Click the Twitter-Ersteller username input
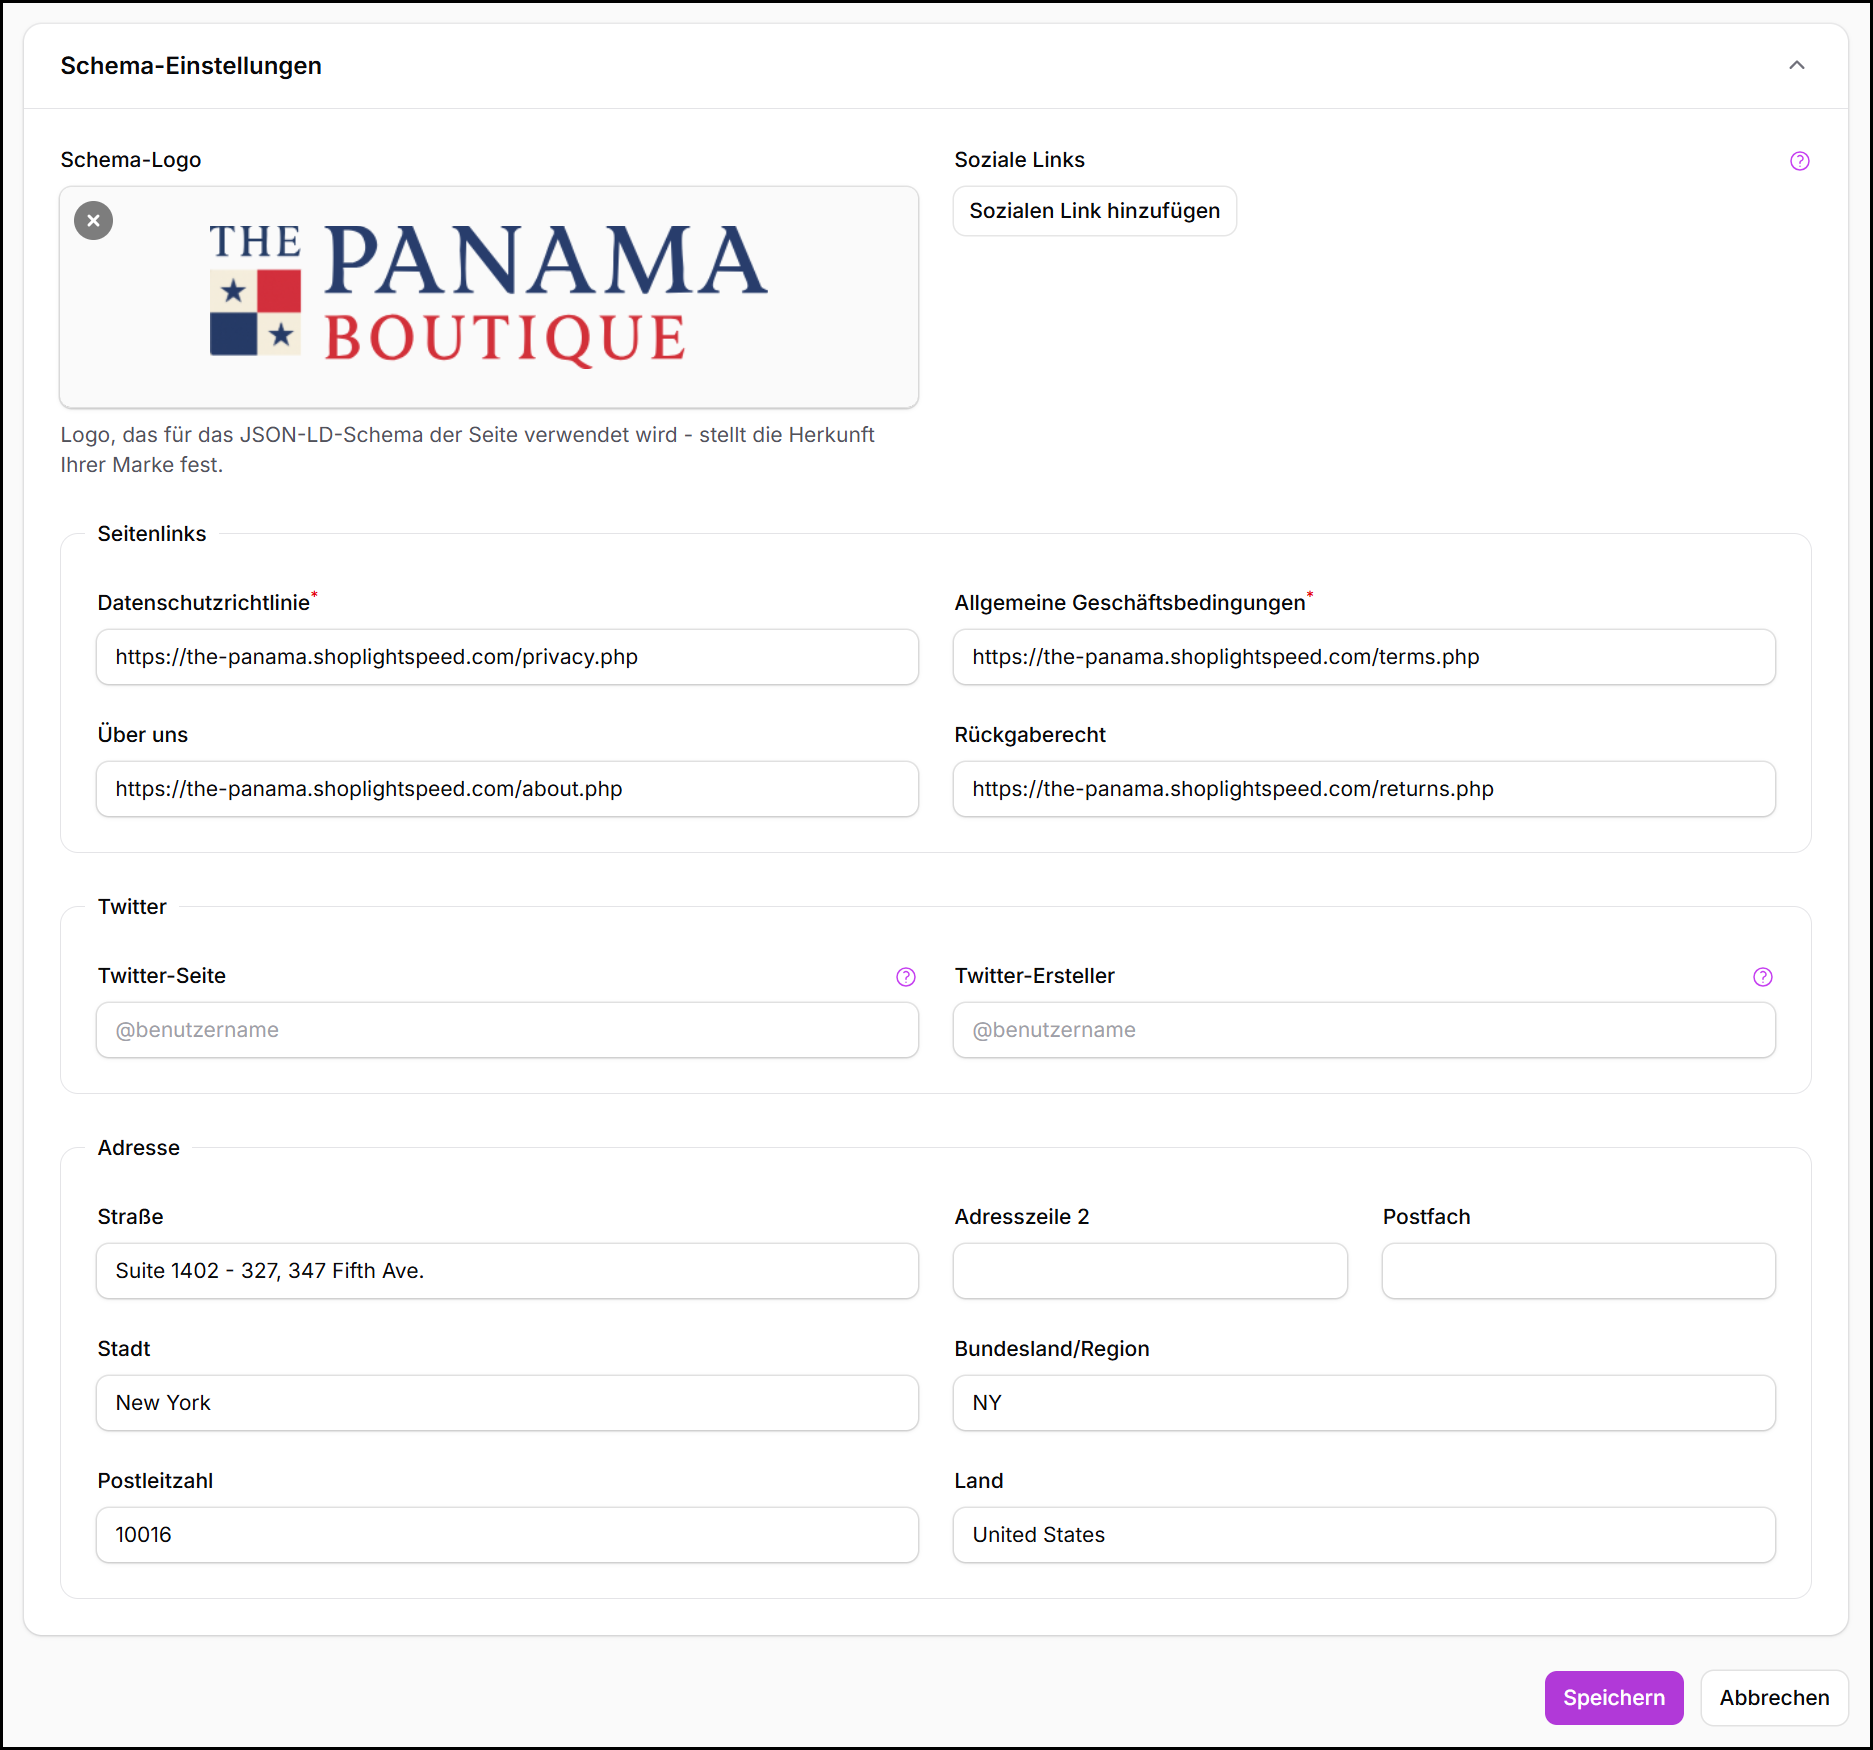Image resolution: width=1873 pixels, height=1750 pixels. coord(1363,1030)
